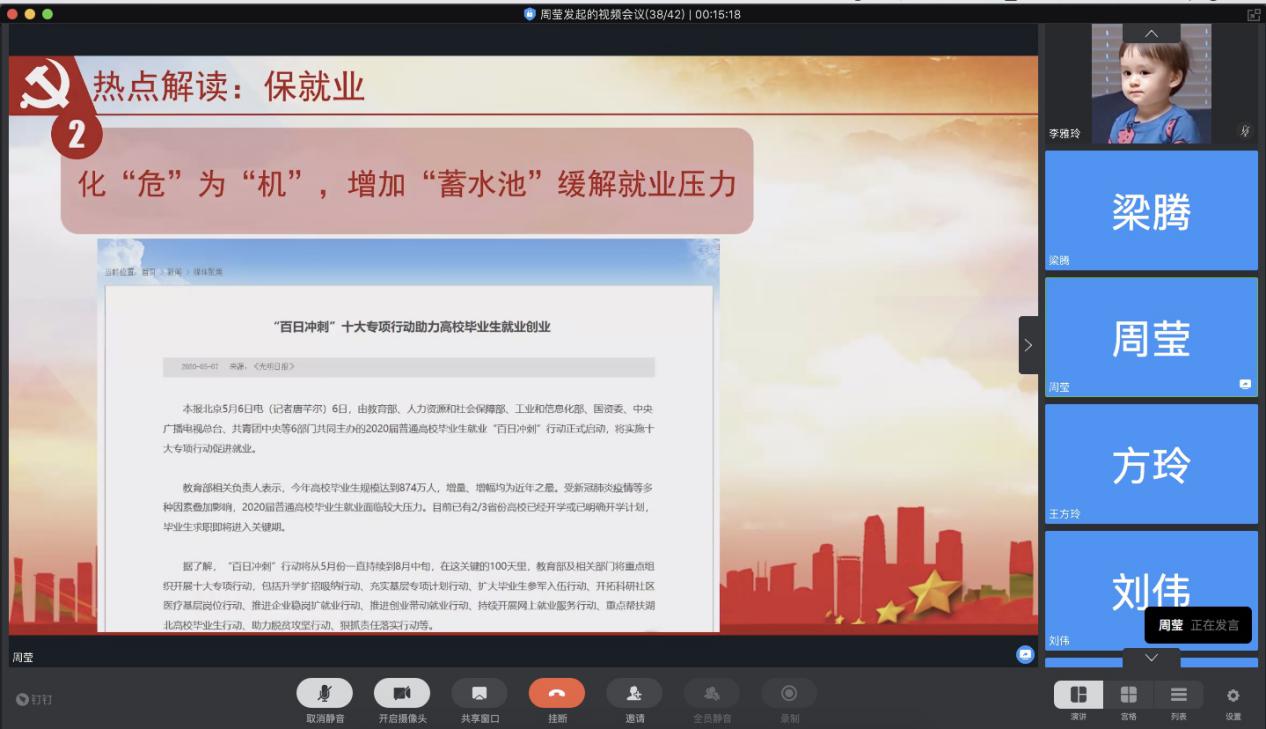Screen dimensions: 1266x729
Task: Click the window pop-out icon in title bar
Action: 1252,14
